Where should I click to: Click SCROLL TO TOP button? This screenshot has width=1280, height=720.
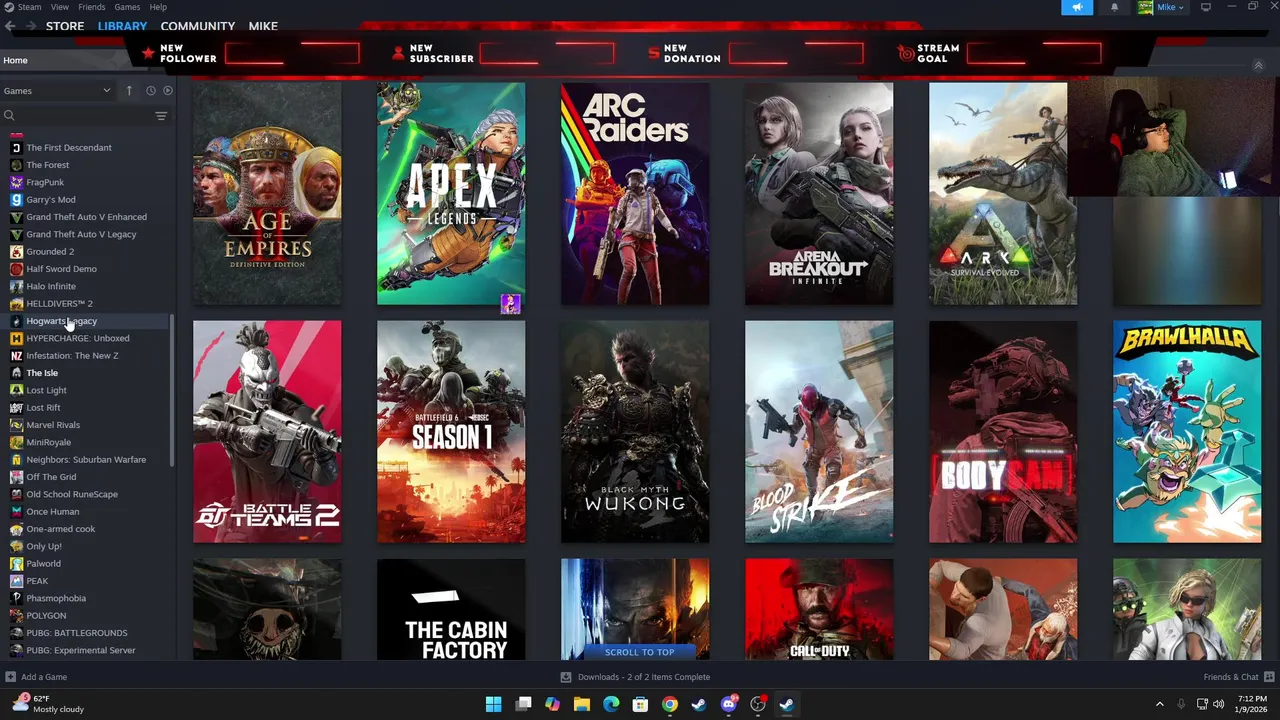(639, 652)
